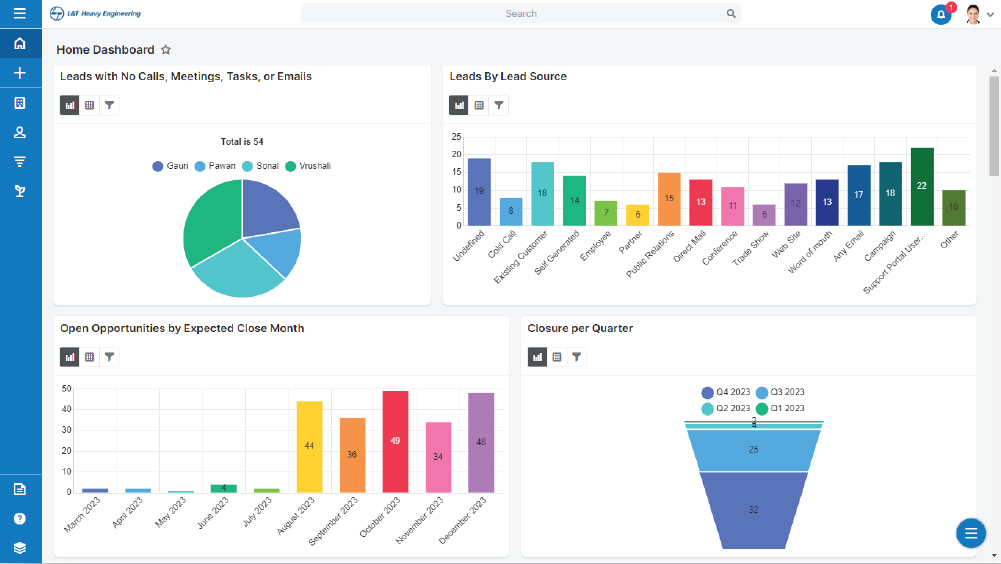Click the October 2023 bar in the chart
The width and height of the screenshot is (1001, 564).
coord(396,441)
